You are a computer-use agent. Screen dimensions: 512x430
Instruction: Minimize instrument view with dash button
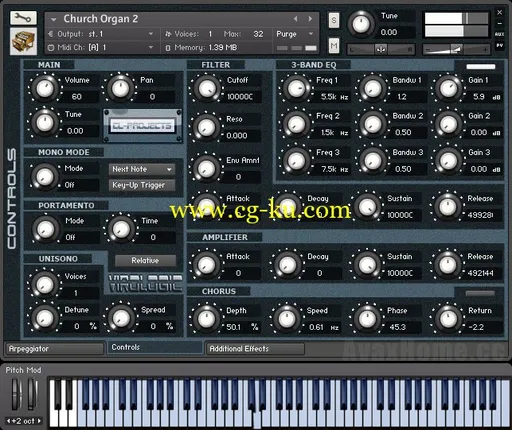pyautogui.click(x=499, y=23)
